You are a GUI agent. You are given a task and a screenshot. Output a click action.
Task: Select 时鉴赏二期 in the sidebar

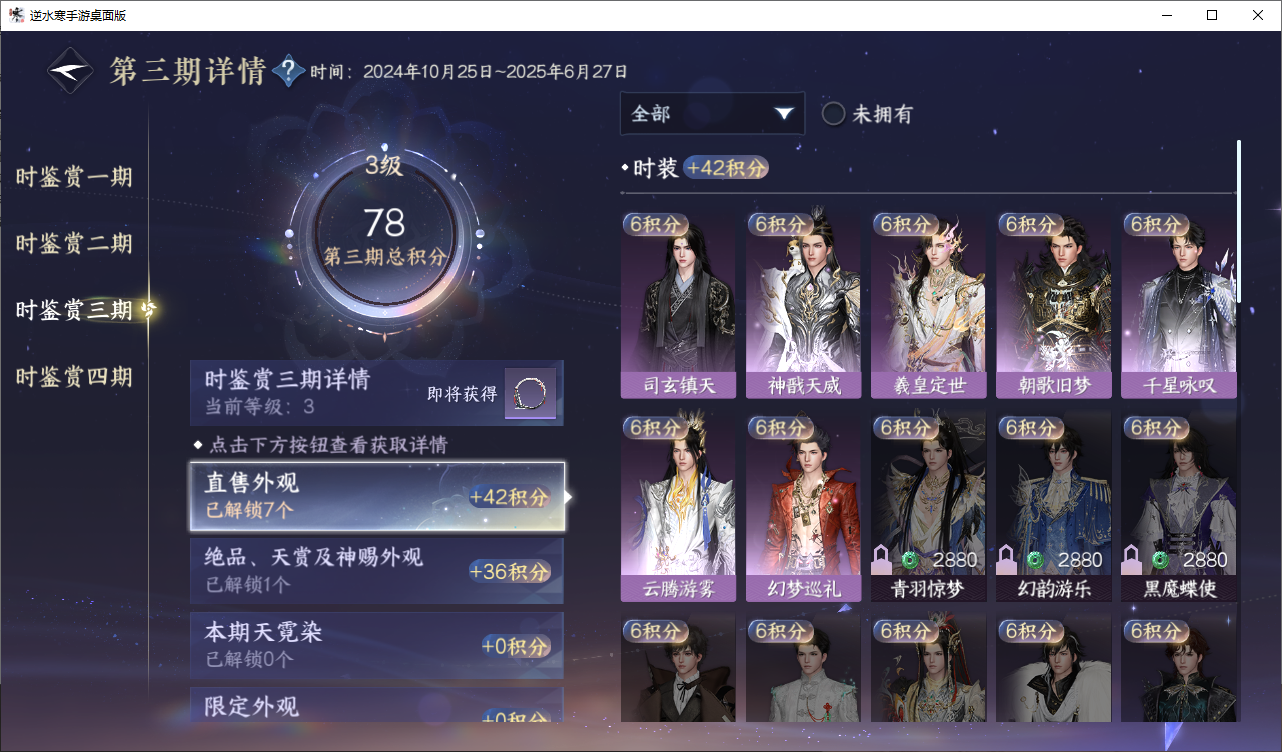pos(74,244)
